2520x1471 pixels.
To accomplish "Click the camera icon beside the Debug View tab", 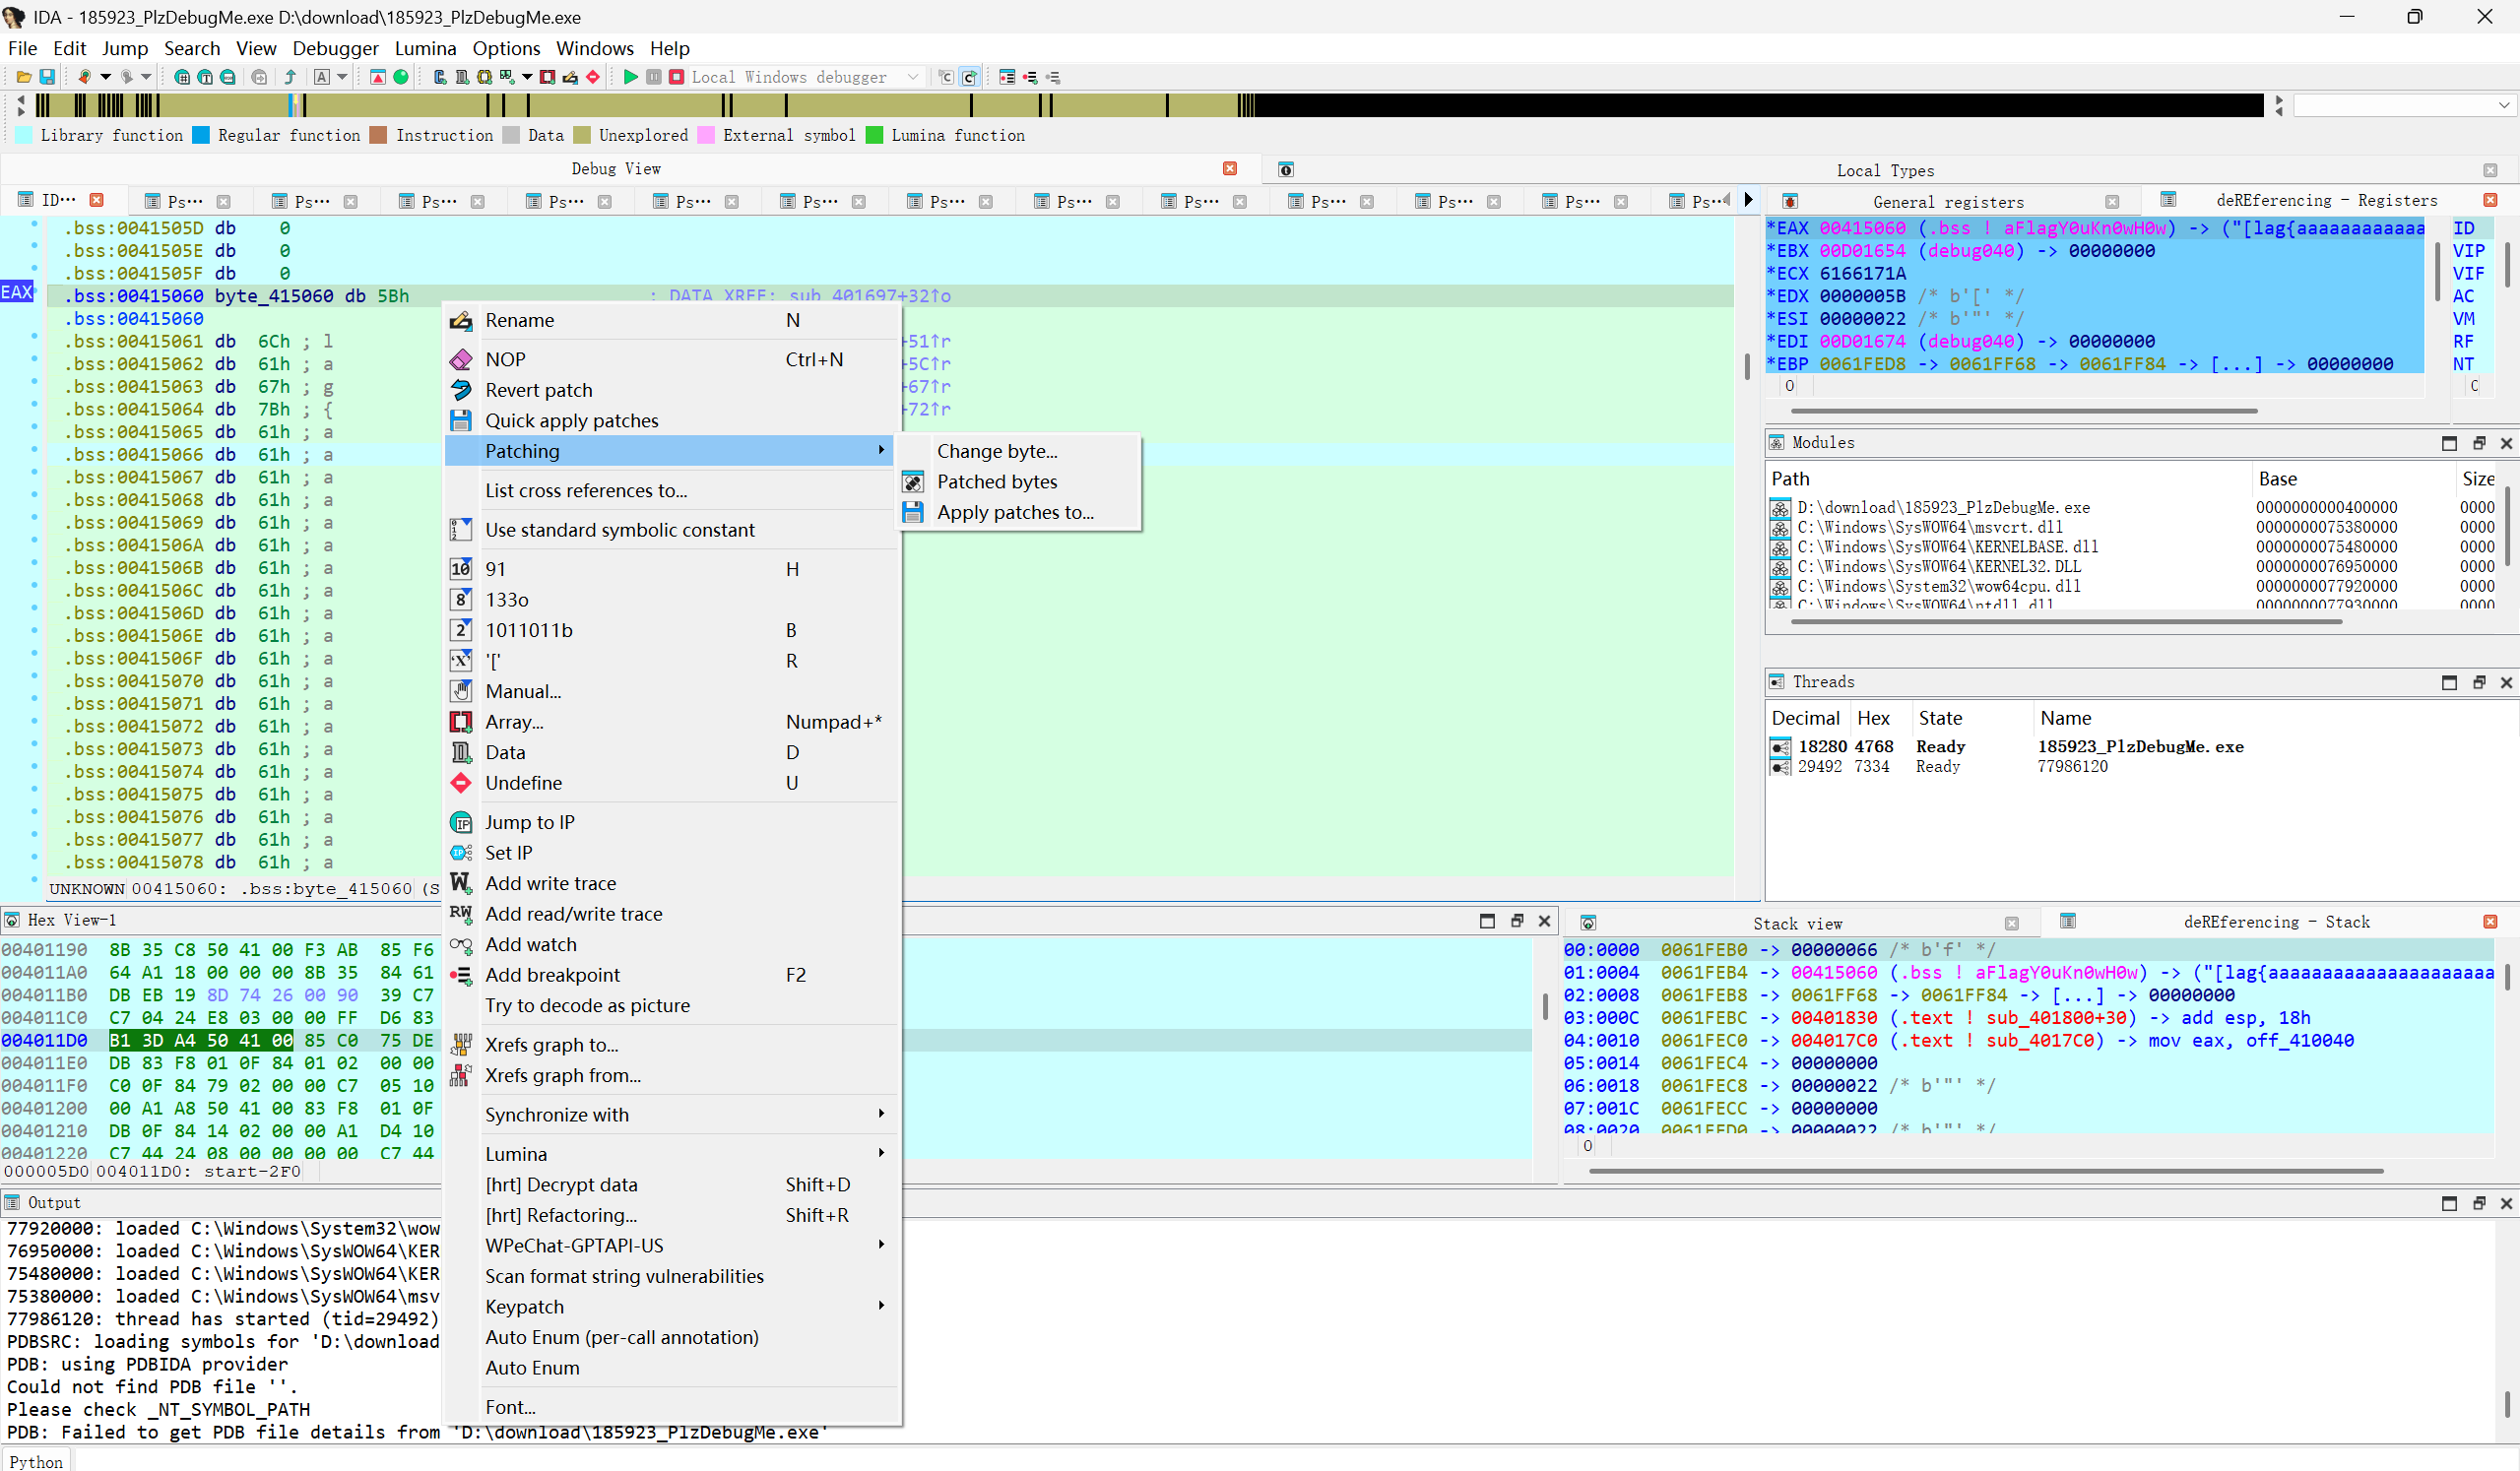I will point(1286,169).
